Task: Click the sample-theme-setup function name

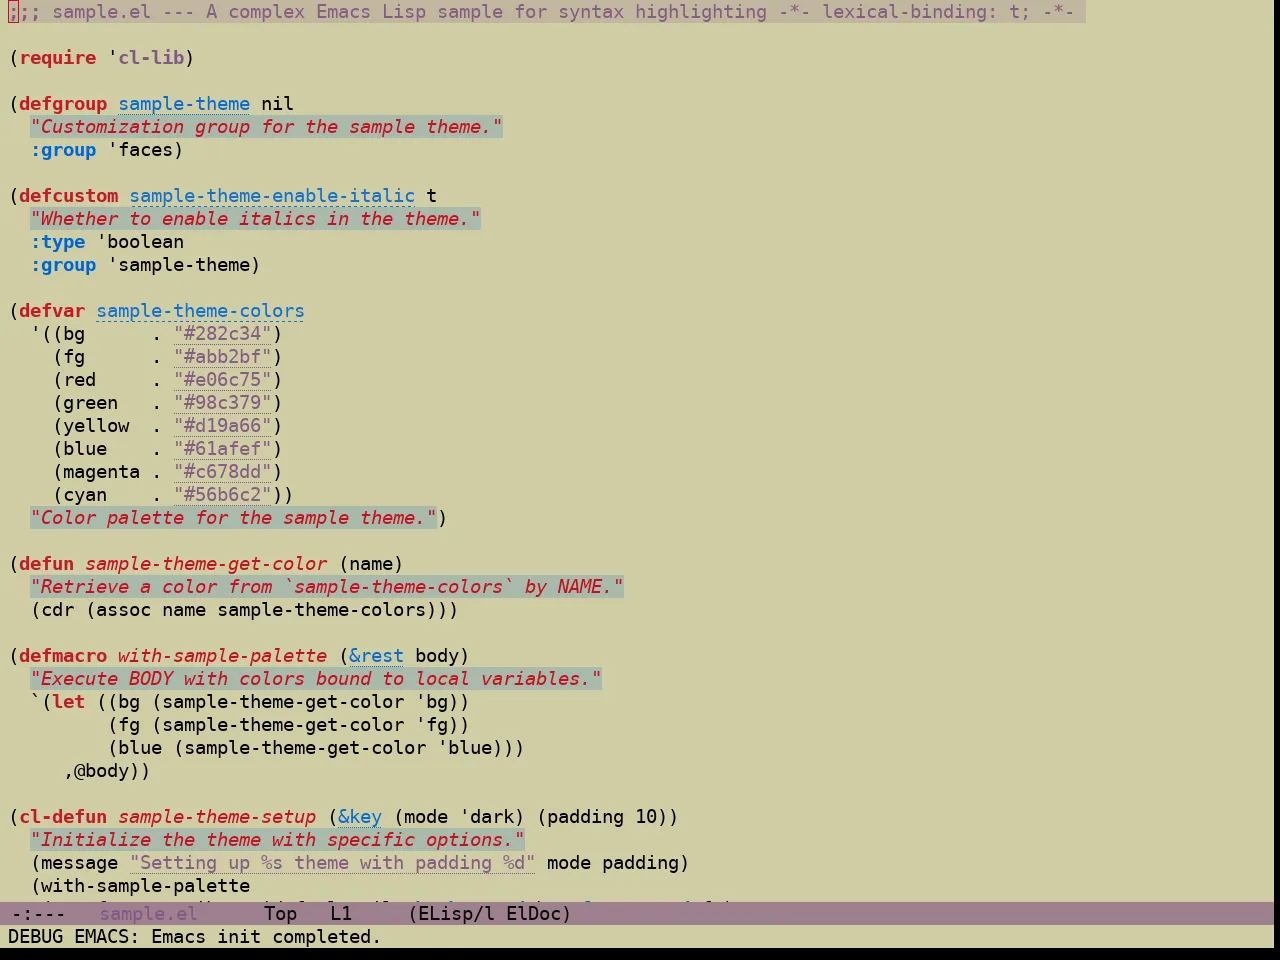Action: tap(217, 817)
